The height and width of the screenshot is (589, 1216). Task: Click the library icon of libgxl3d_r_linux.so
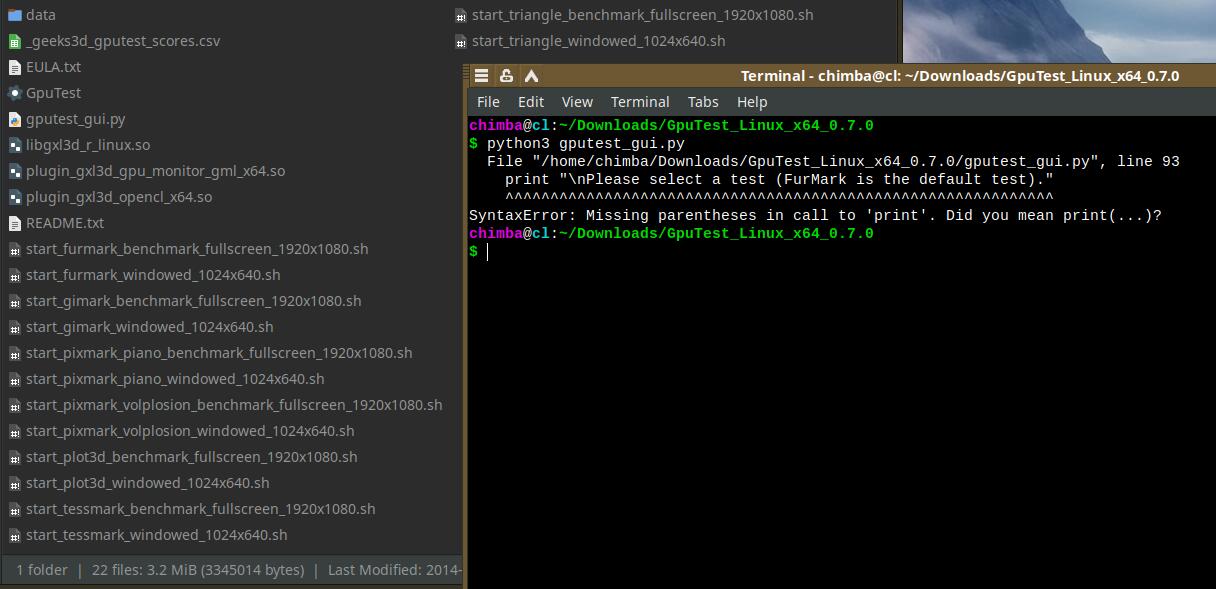tap(14, 145)
